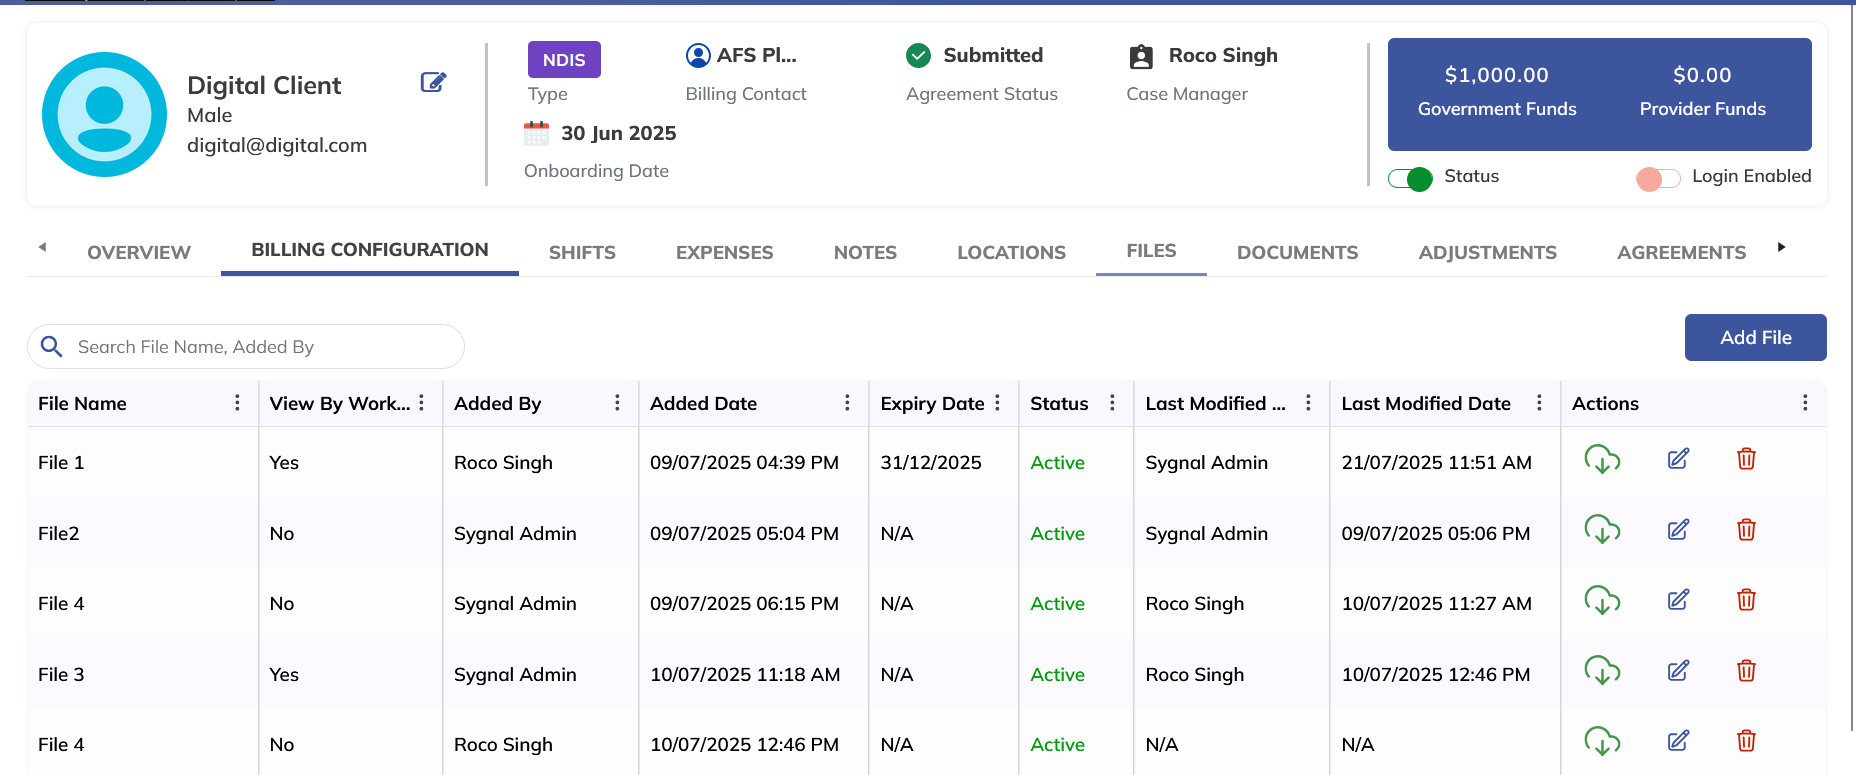Screen dimensions: 1856x775
Task: Click the Add File button
Action: (x=1755, y=338)
